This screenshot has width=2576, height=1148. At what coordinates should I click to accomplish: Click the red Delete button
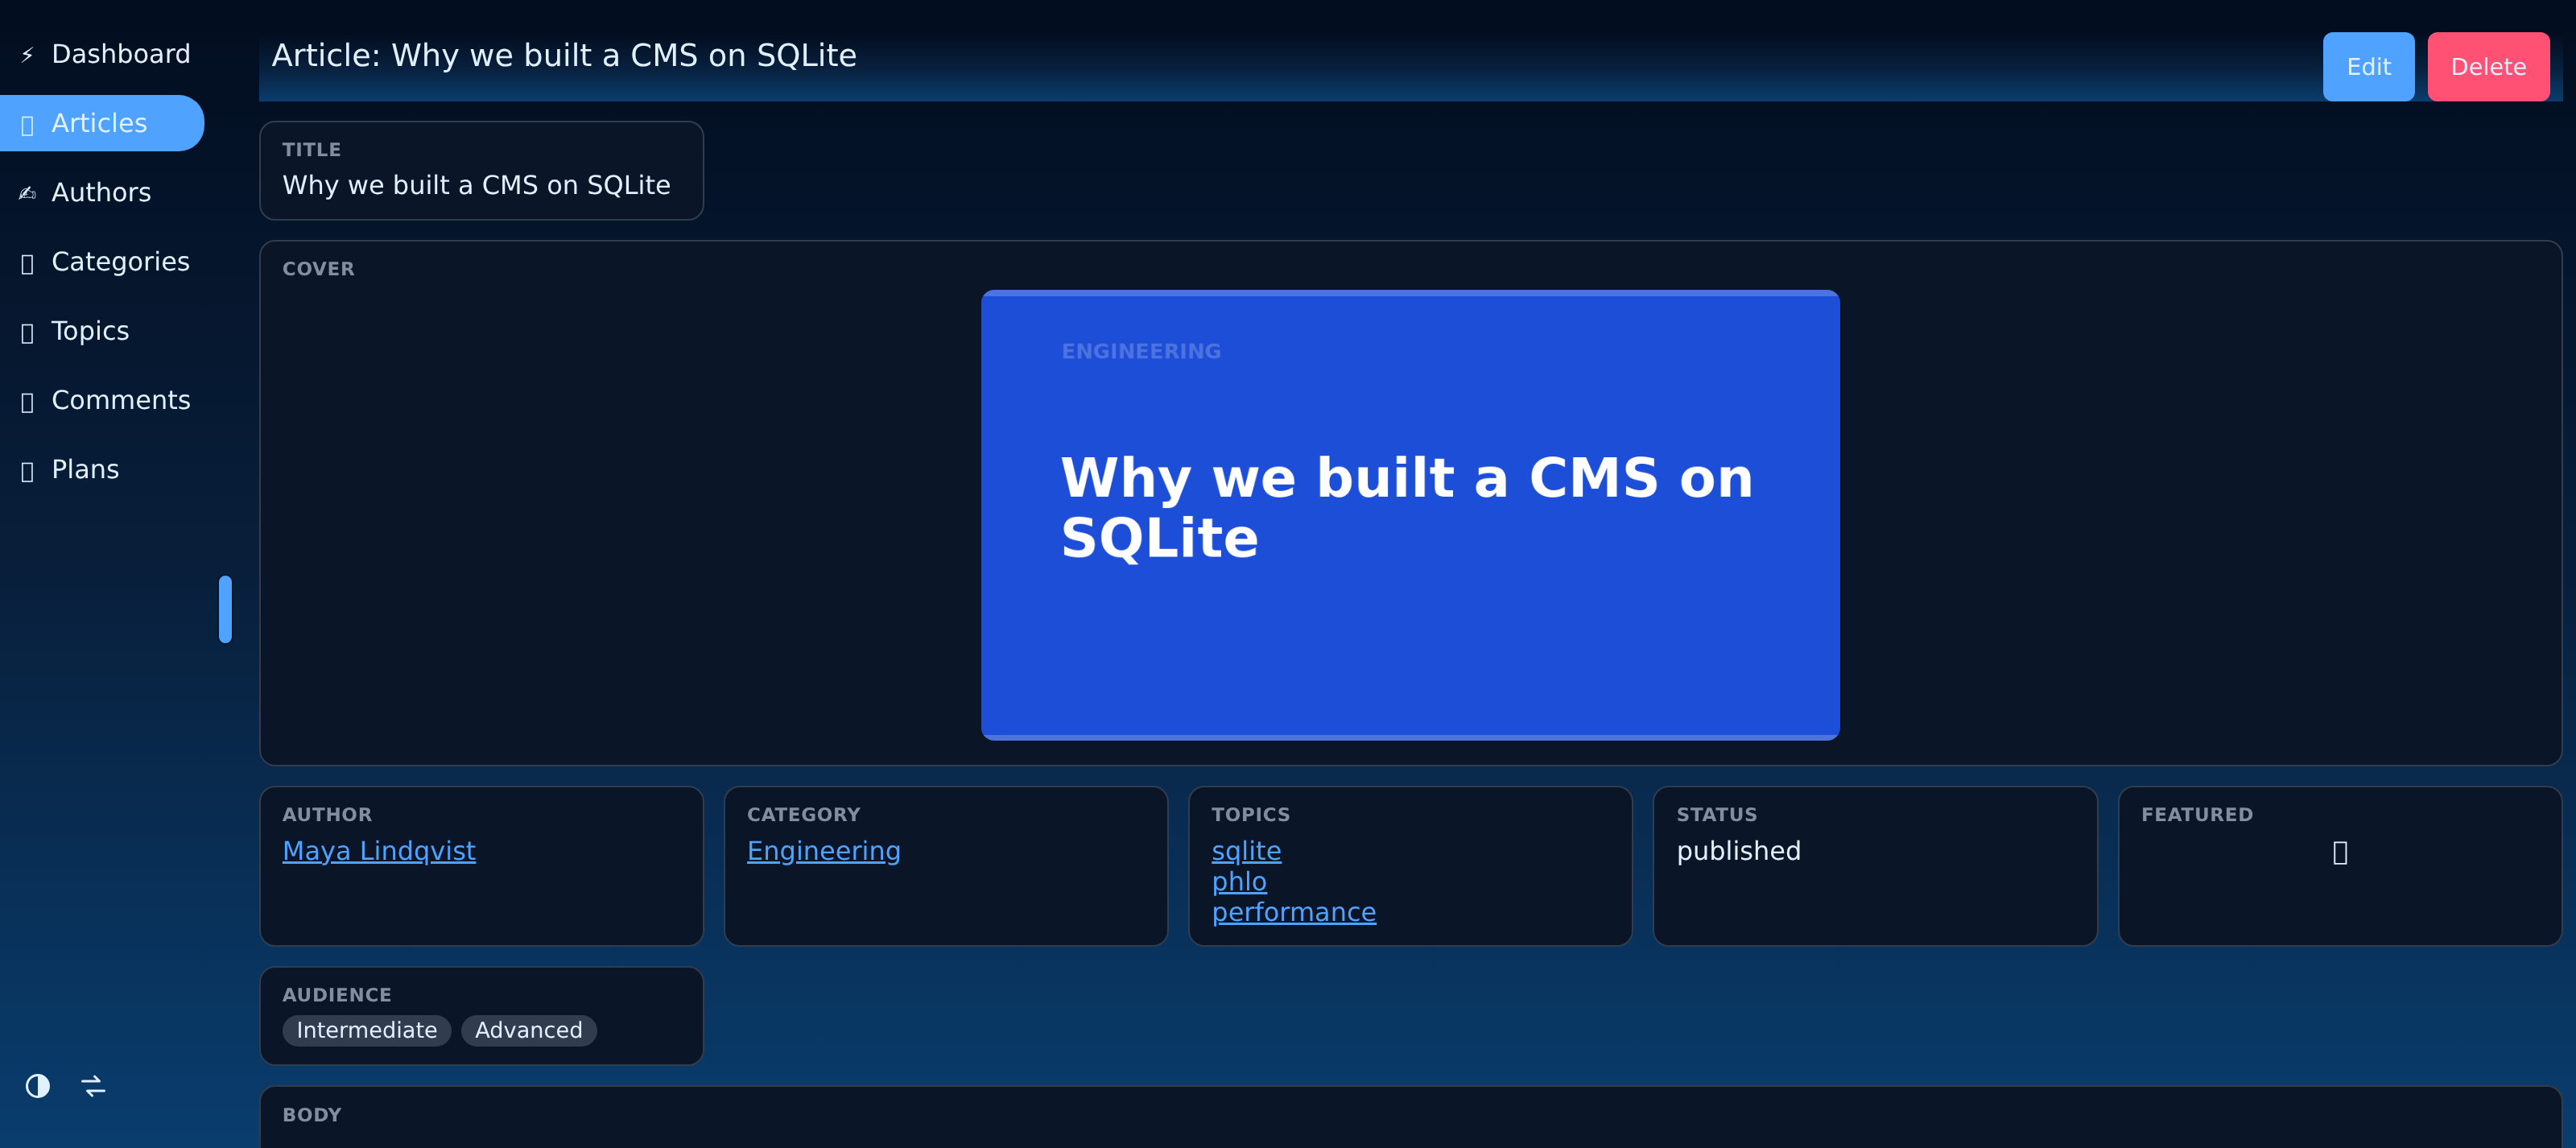[x=2488, y=67]
